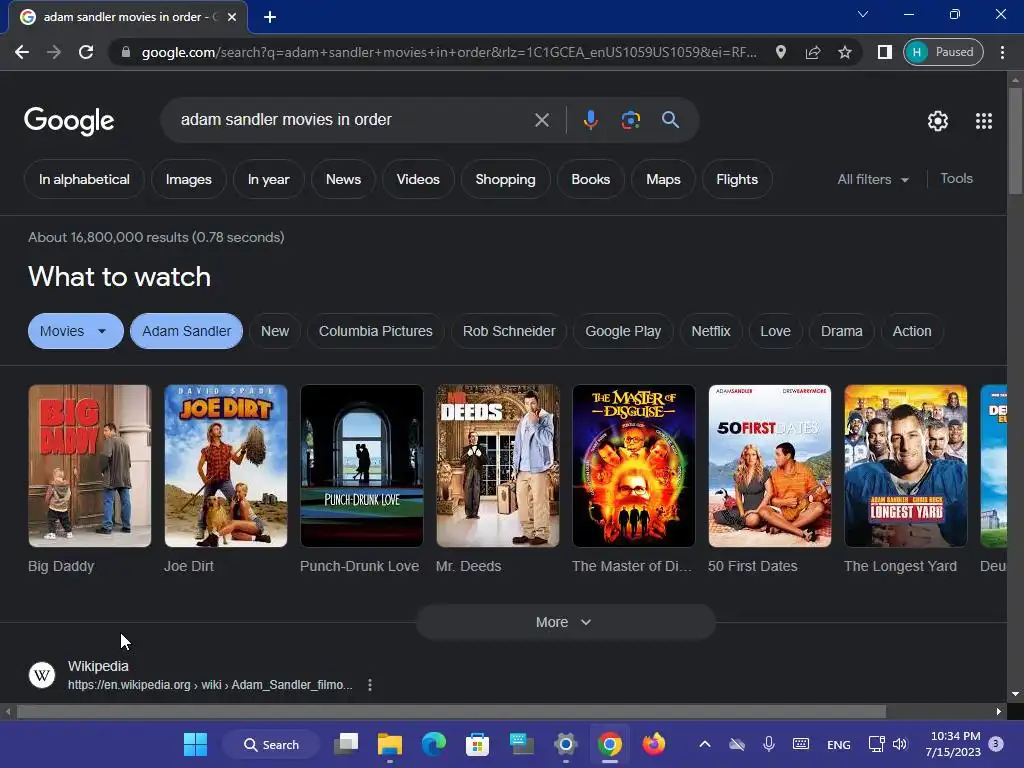Open the Punch-Drunk Love poster
This screenshot has width=1024, height=768.
tap(362, 466)
